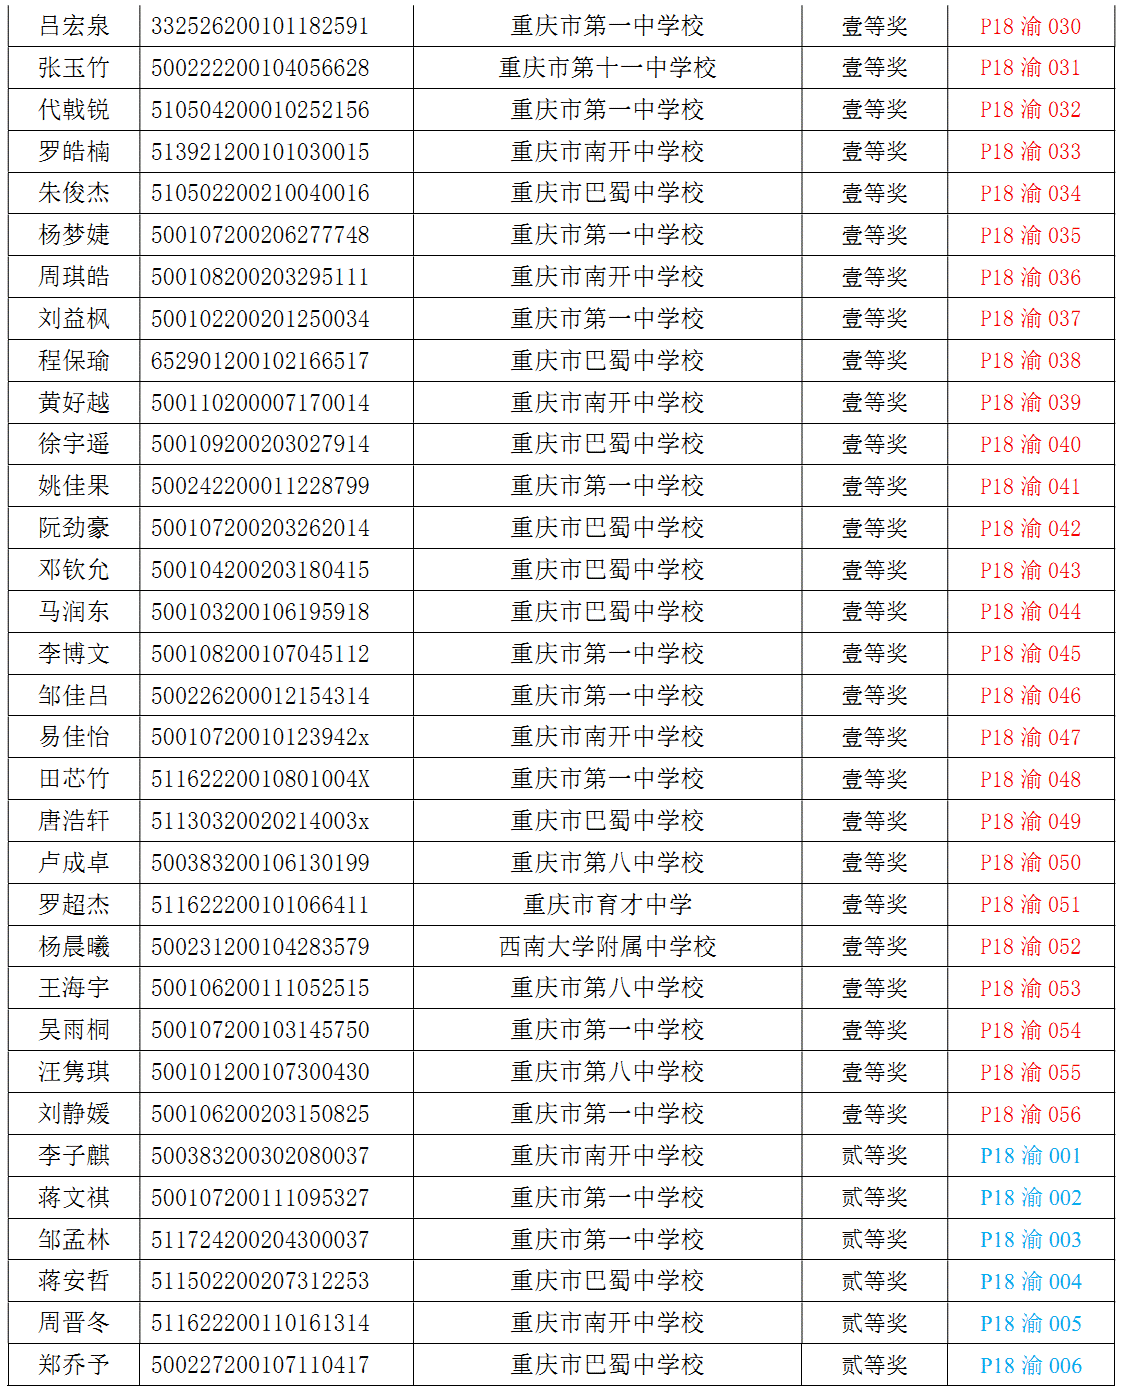The height and width of the screenshot is (1393, 1121).
Task: Select award code P18 渝 030
Action: [x=1030, y=27]
